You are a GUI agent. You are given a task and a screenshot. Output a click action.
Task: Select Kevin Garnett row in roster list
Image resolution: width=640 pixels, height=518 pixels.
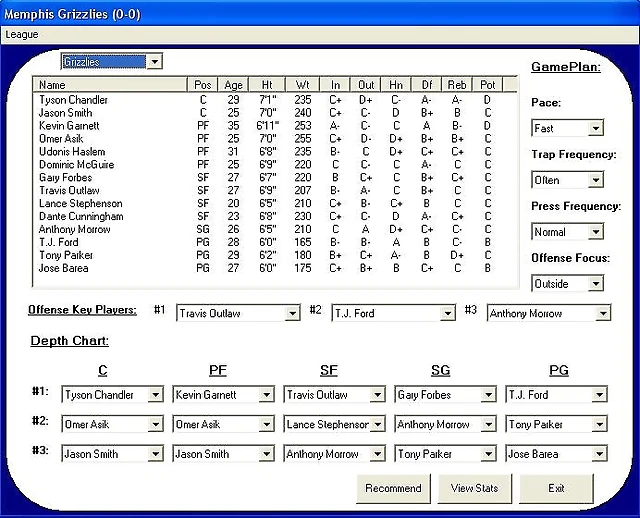[274, 126]
